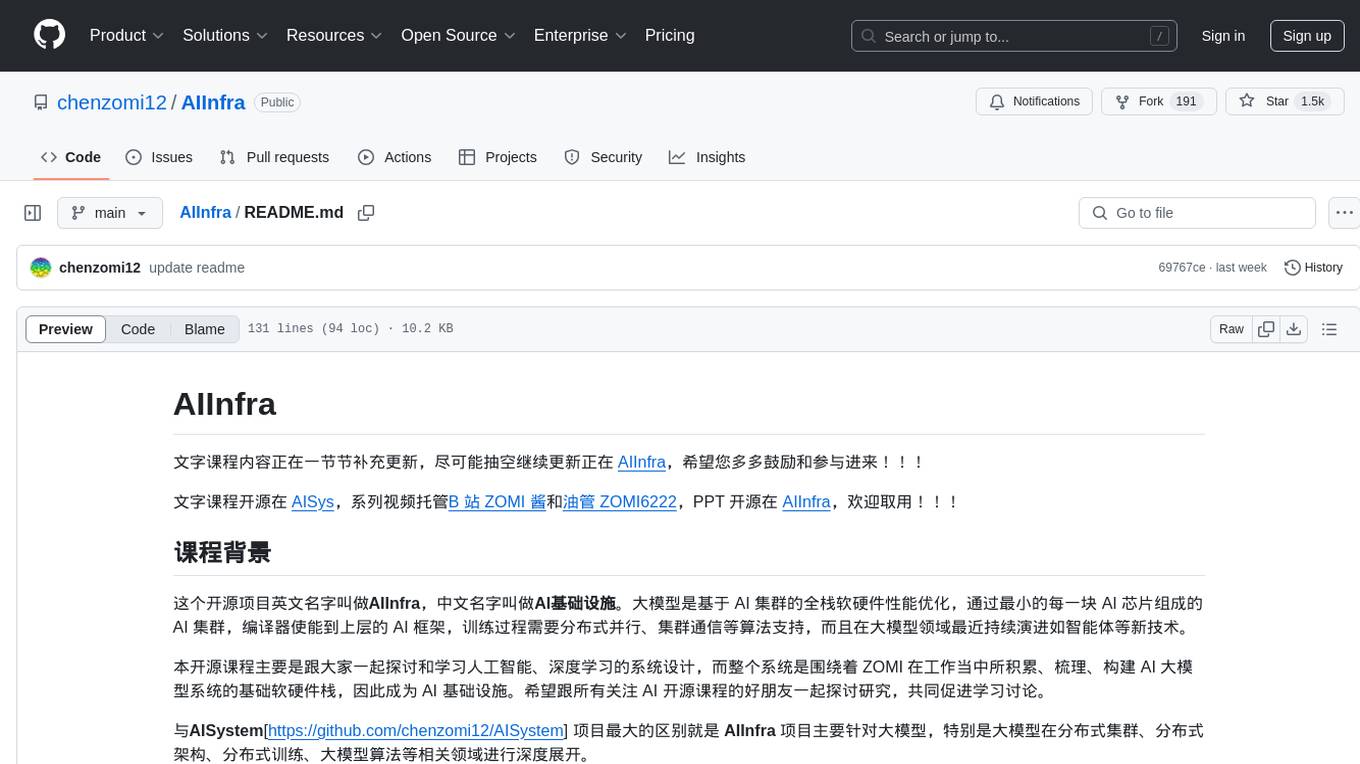Open the more file actions menu
This screenshot has width=1360, height=764.
point(1344,213)
